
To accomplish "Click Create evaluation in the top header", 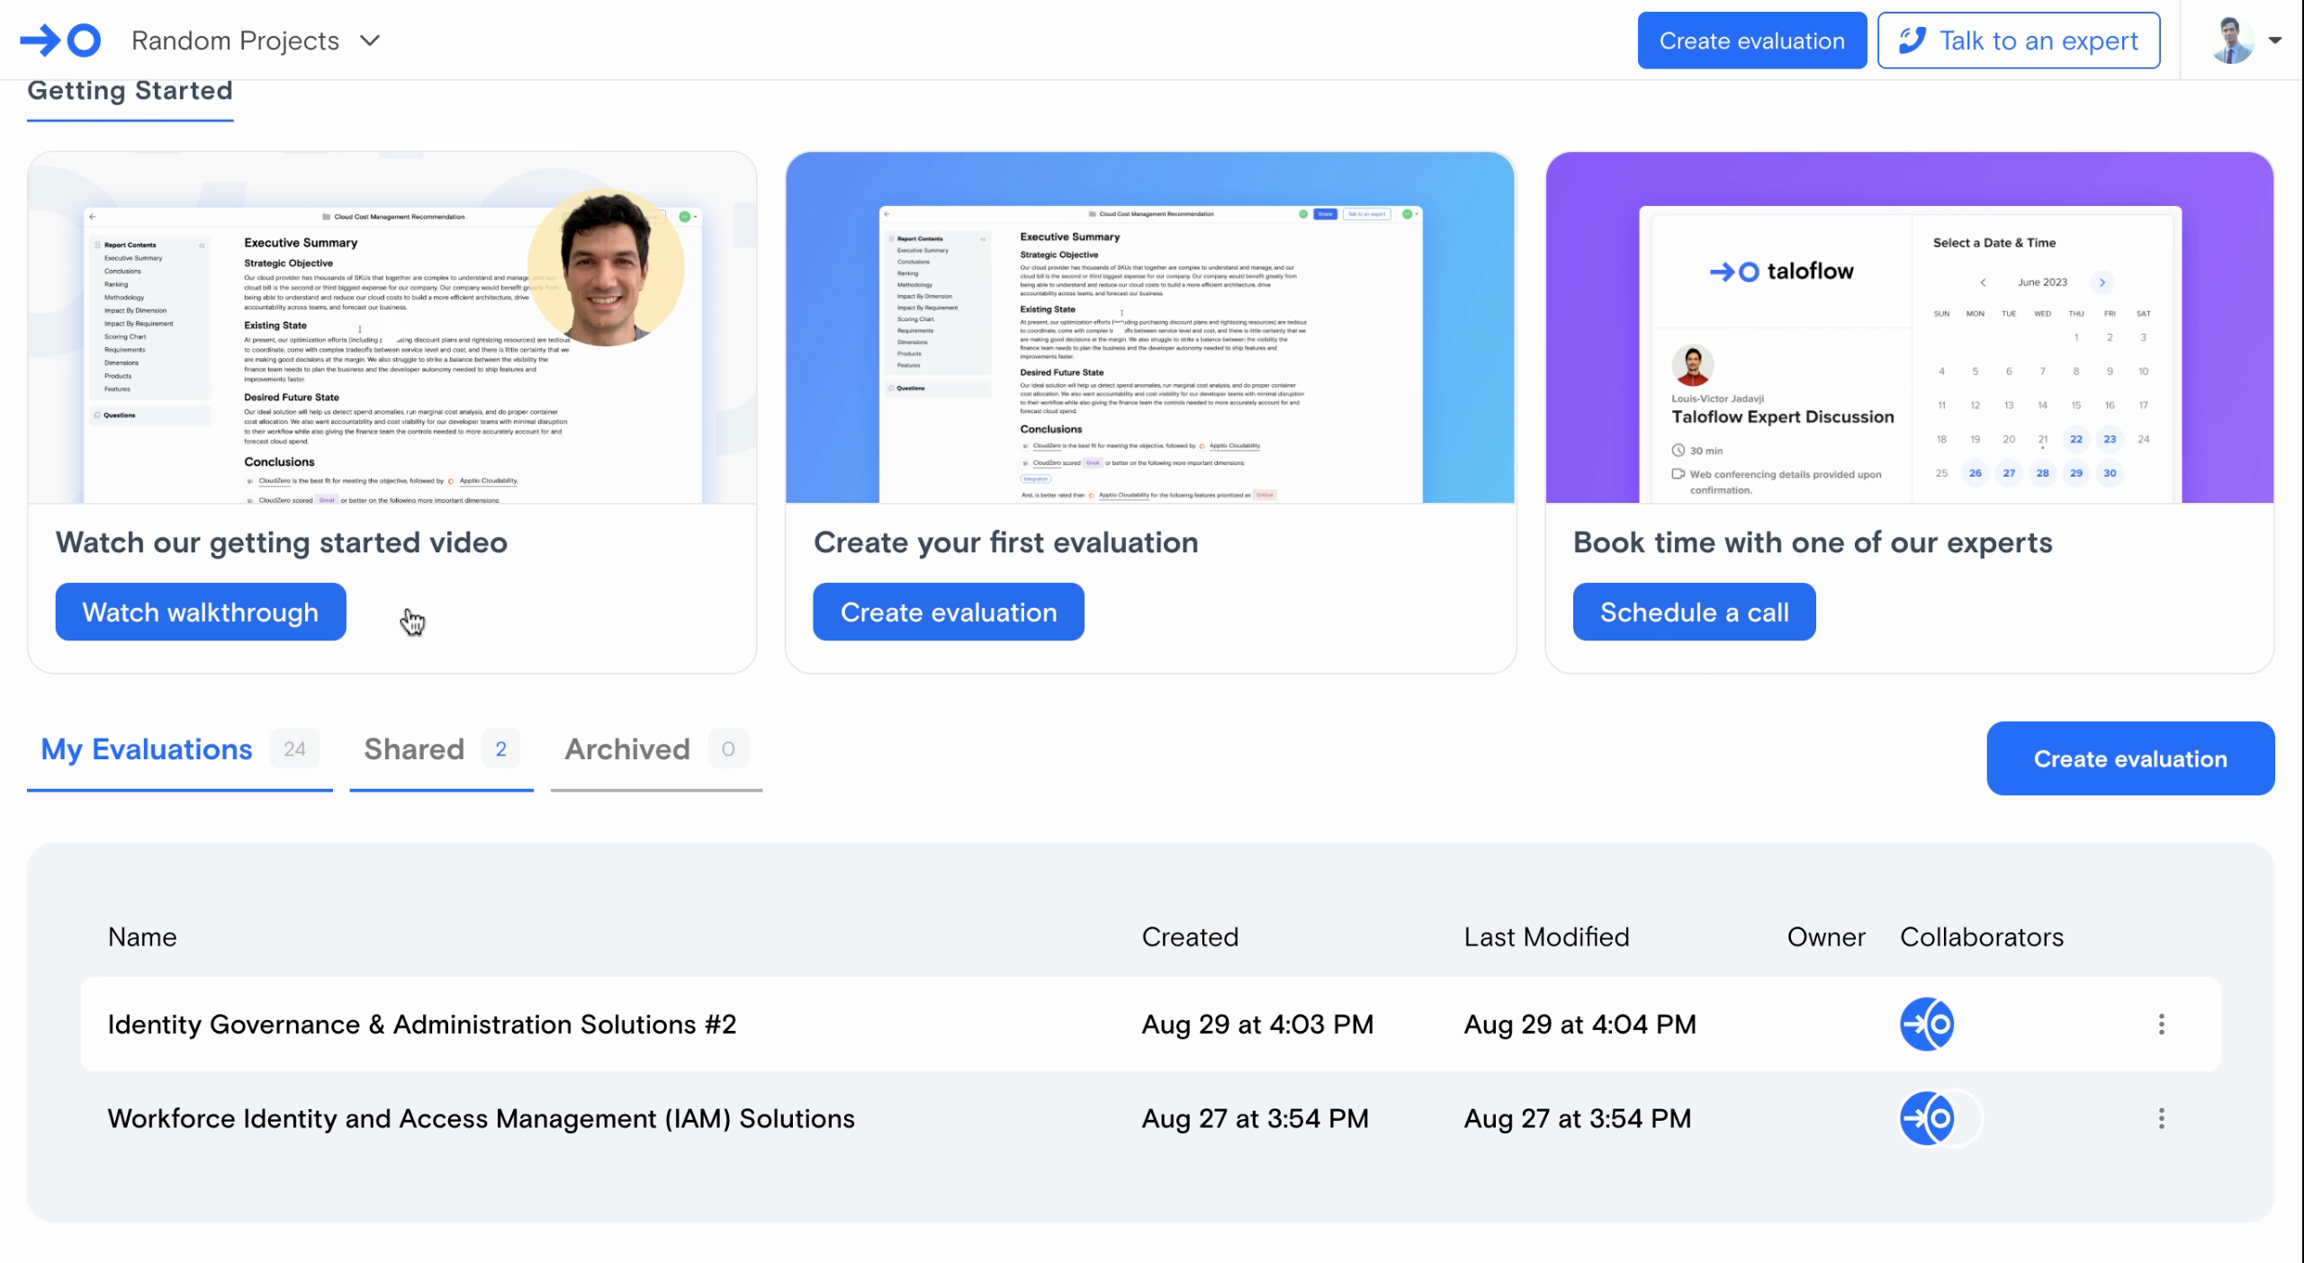I will click(1751, 40).
